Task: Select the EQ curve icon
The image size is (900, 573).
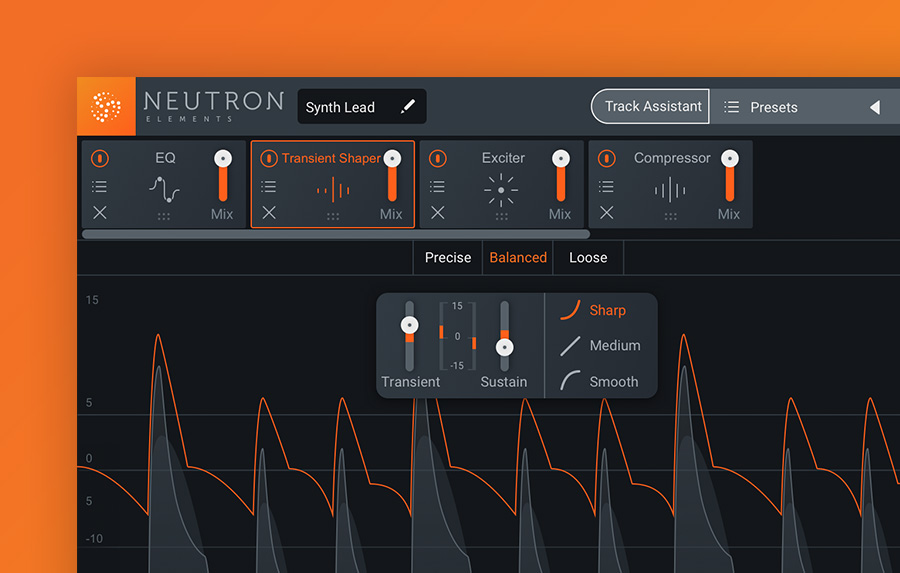Action: [x=165, y=188]
